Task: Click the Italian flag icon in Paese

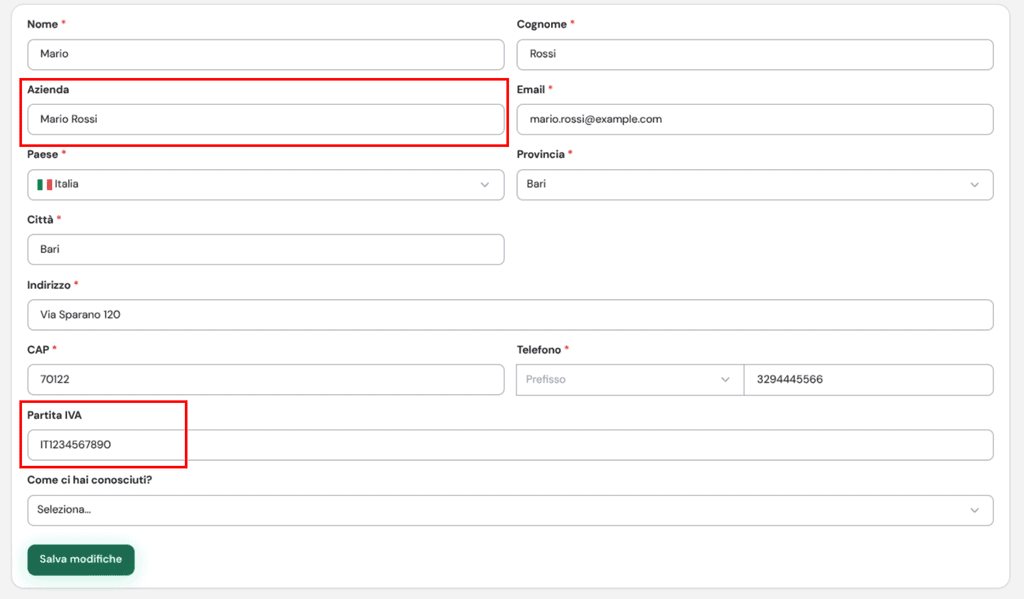Action: coord(44,185)
